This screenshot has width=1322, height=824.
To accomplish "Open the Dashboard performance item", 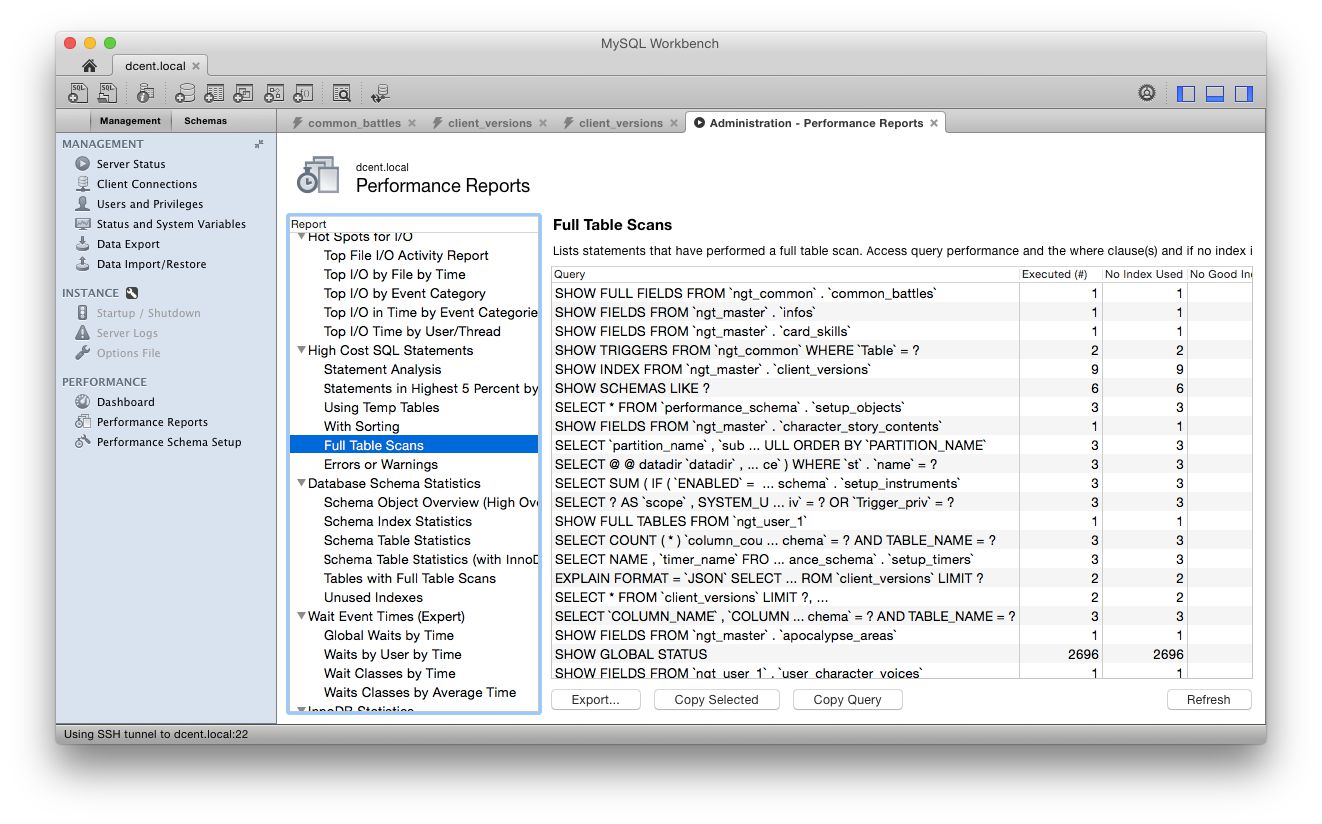I will click(125, 402).
